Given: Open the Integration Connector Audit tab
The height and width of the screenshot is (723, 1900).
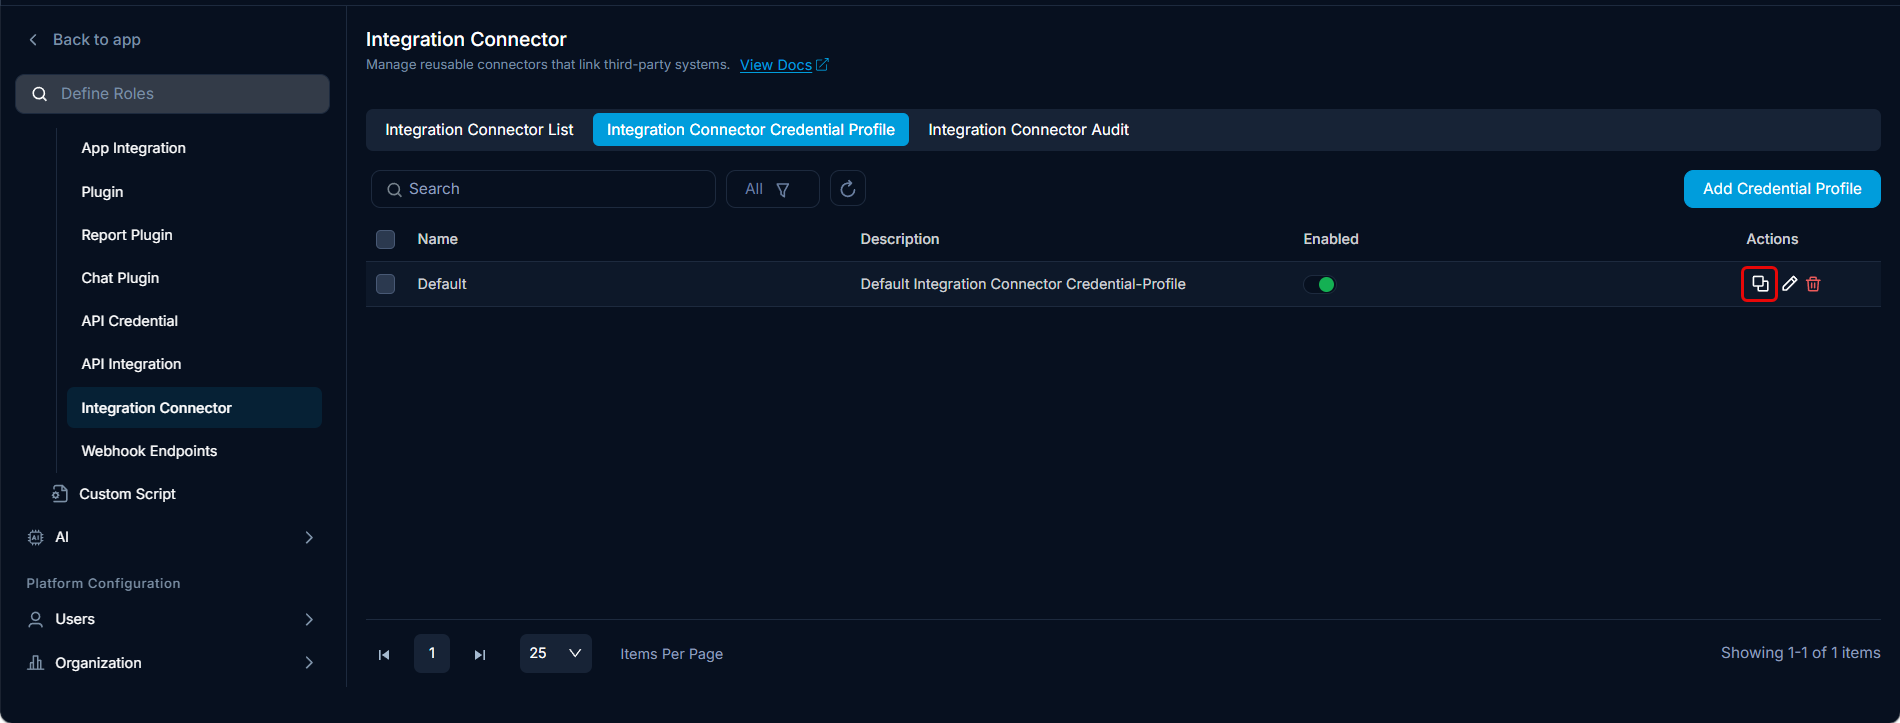Looking at the screenshot, I should 1028,130.
